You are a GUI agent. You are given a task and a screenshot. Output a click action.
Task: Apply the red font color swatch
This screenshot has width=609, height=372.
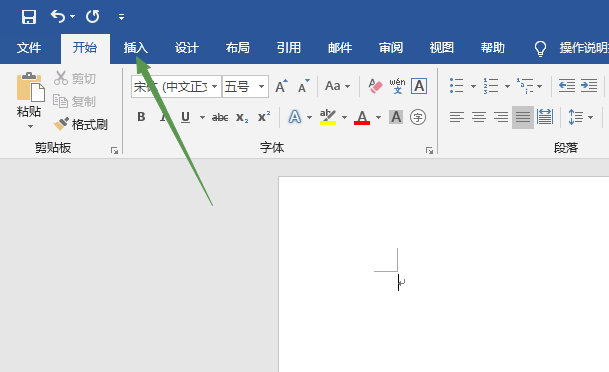(x=362, y=117)
